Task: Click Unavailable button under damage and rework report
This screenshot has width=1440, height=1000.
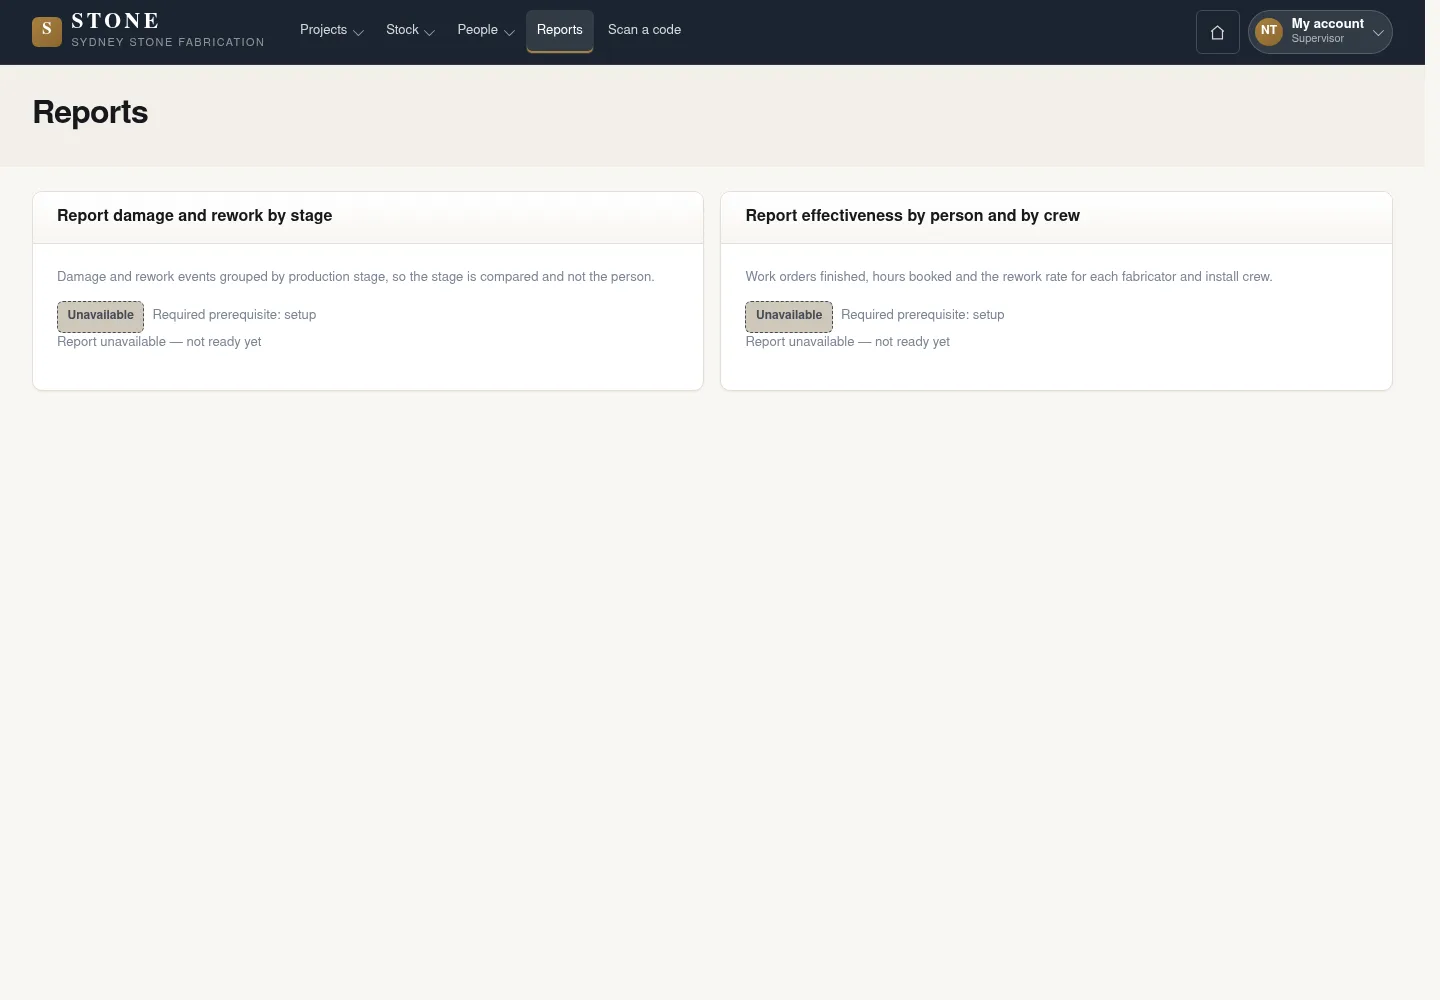Action: click(100, 316)
